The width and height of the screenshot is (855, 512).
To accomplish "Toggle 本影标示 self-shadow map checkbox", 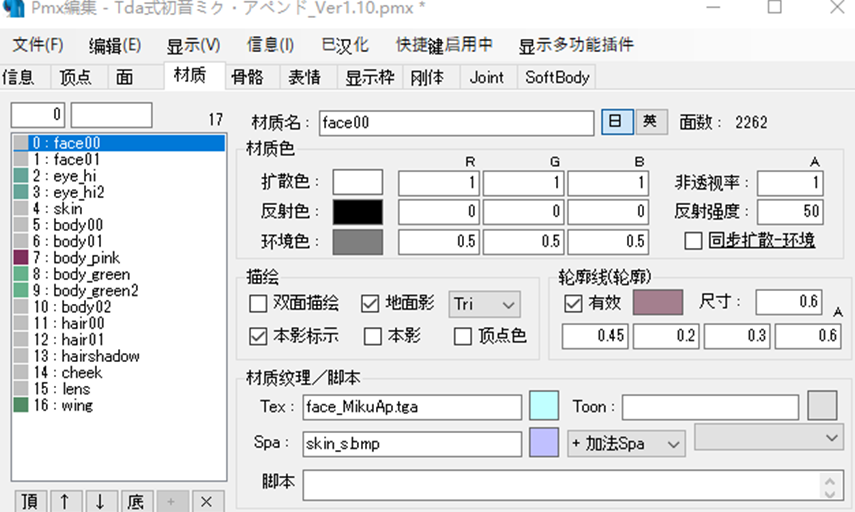I will [257, 336].
